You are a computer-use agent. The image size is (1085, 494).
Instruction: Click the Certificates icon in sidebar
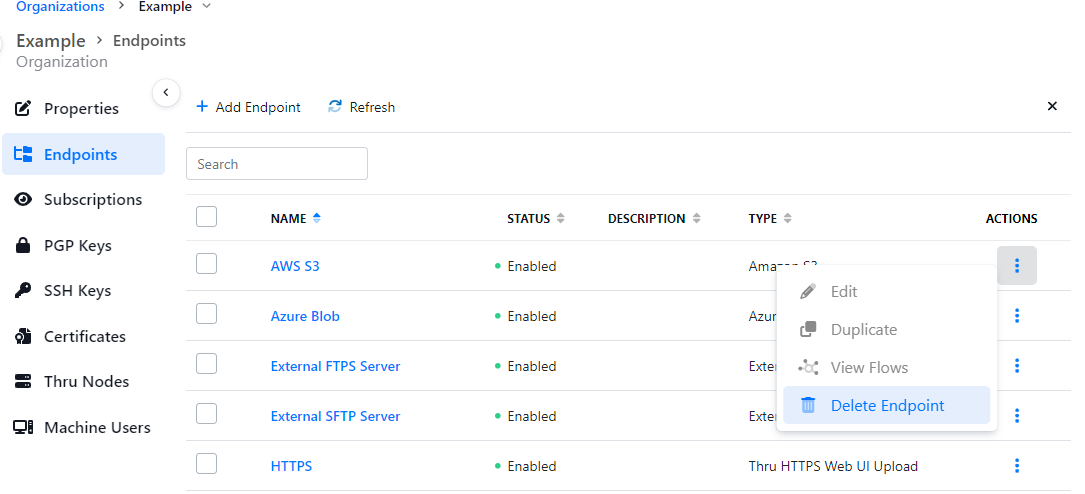[x=23, y=337]
